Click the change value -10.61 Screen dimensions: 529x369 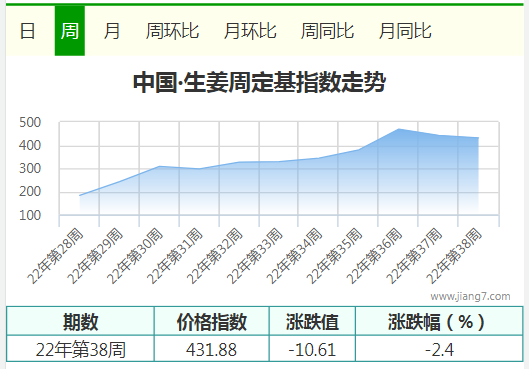pyautogui.click(x=312, y=349)
